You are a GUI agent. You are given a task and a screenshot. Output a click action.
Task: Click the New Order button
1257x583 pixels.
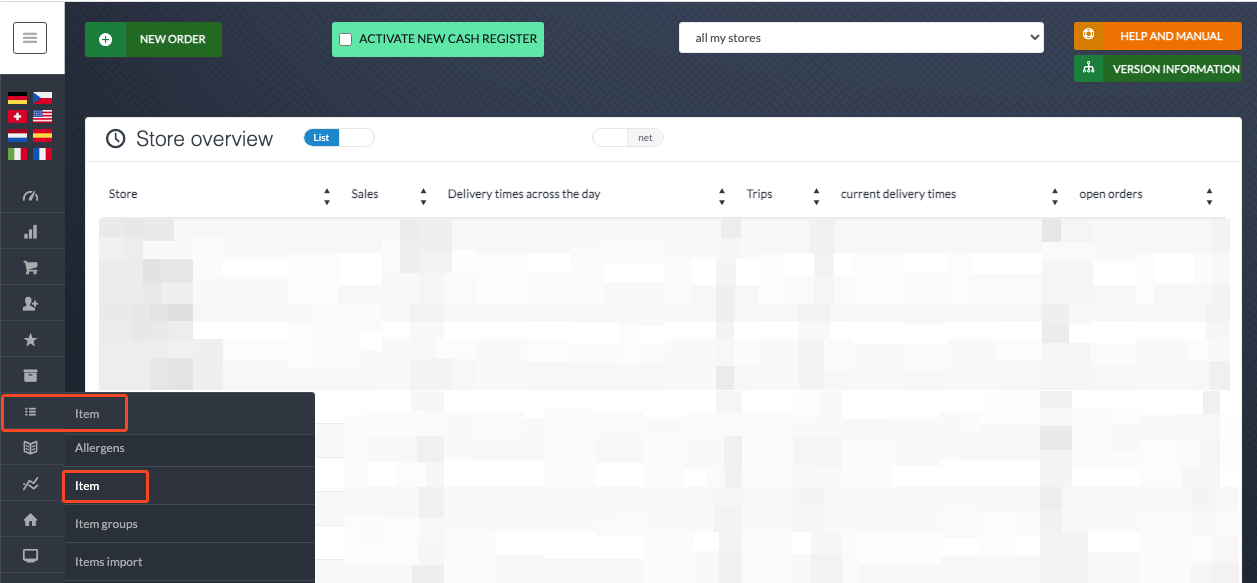pos(153,40)
